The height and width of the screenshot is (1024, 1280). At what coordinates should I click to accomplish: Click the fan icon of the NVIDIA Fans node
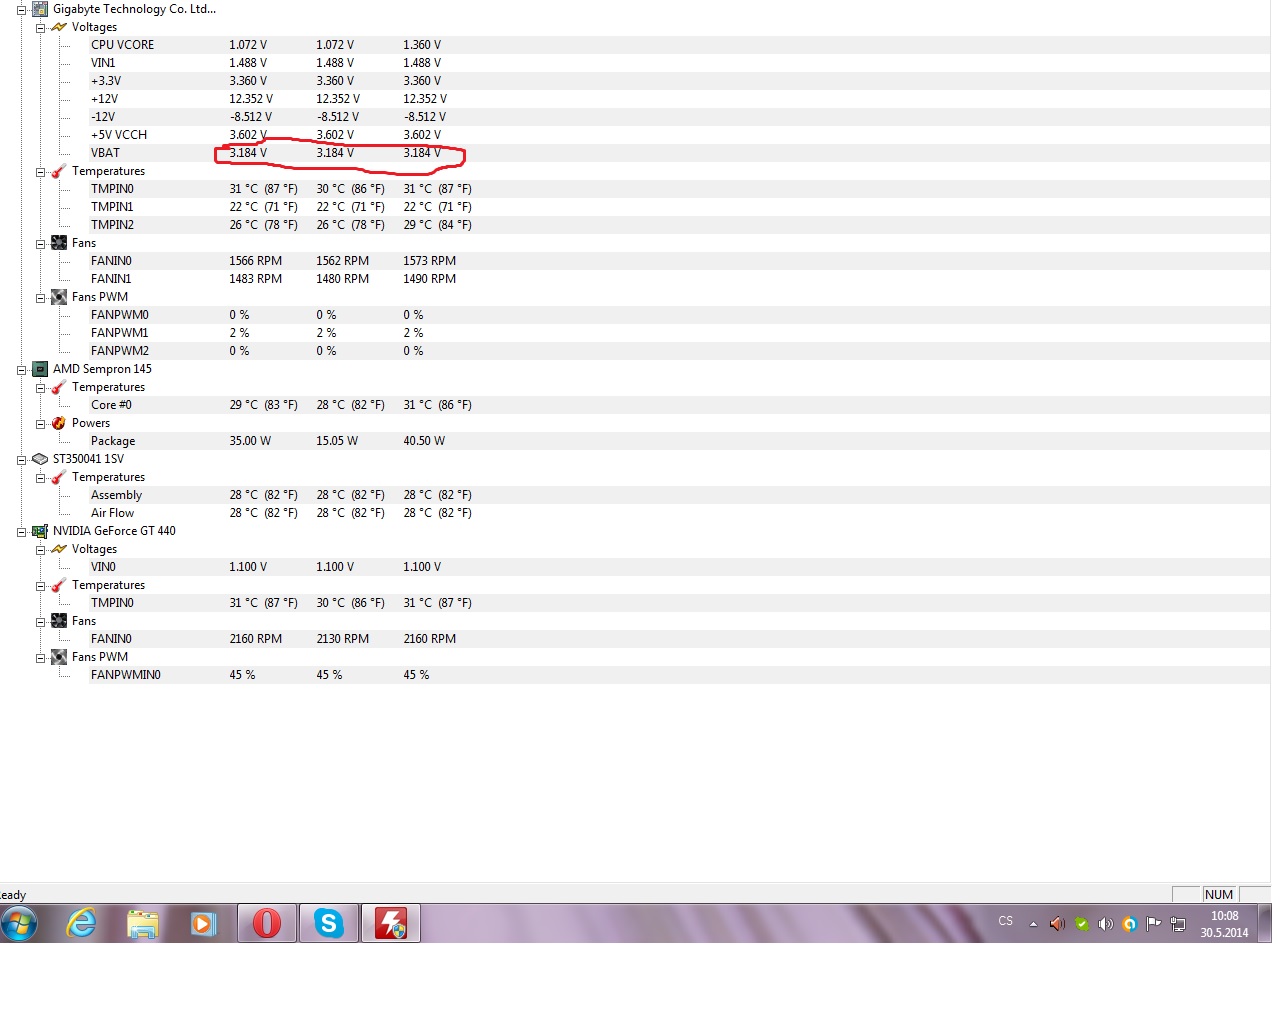[59, 621]
